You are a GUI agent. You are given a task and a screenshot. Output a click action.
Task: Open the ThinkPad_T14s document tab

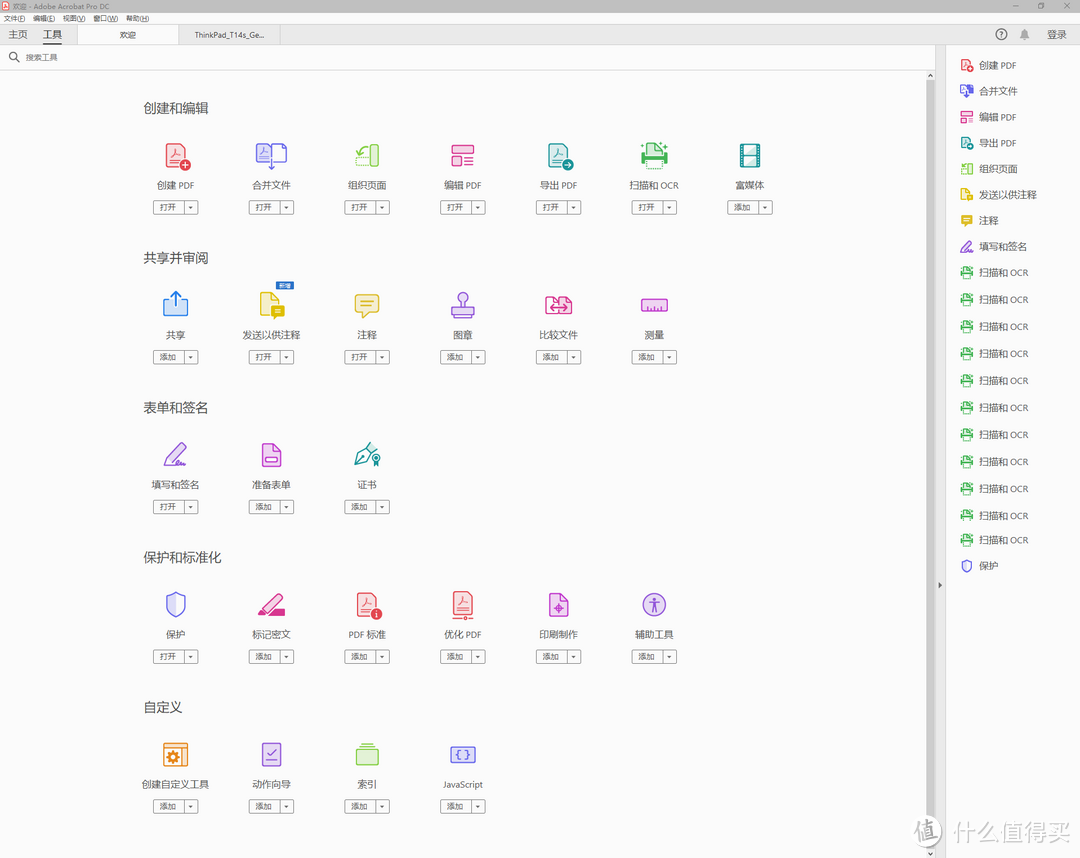(x=229, y=35)
